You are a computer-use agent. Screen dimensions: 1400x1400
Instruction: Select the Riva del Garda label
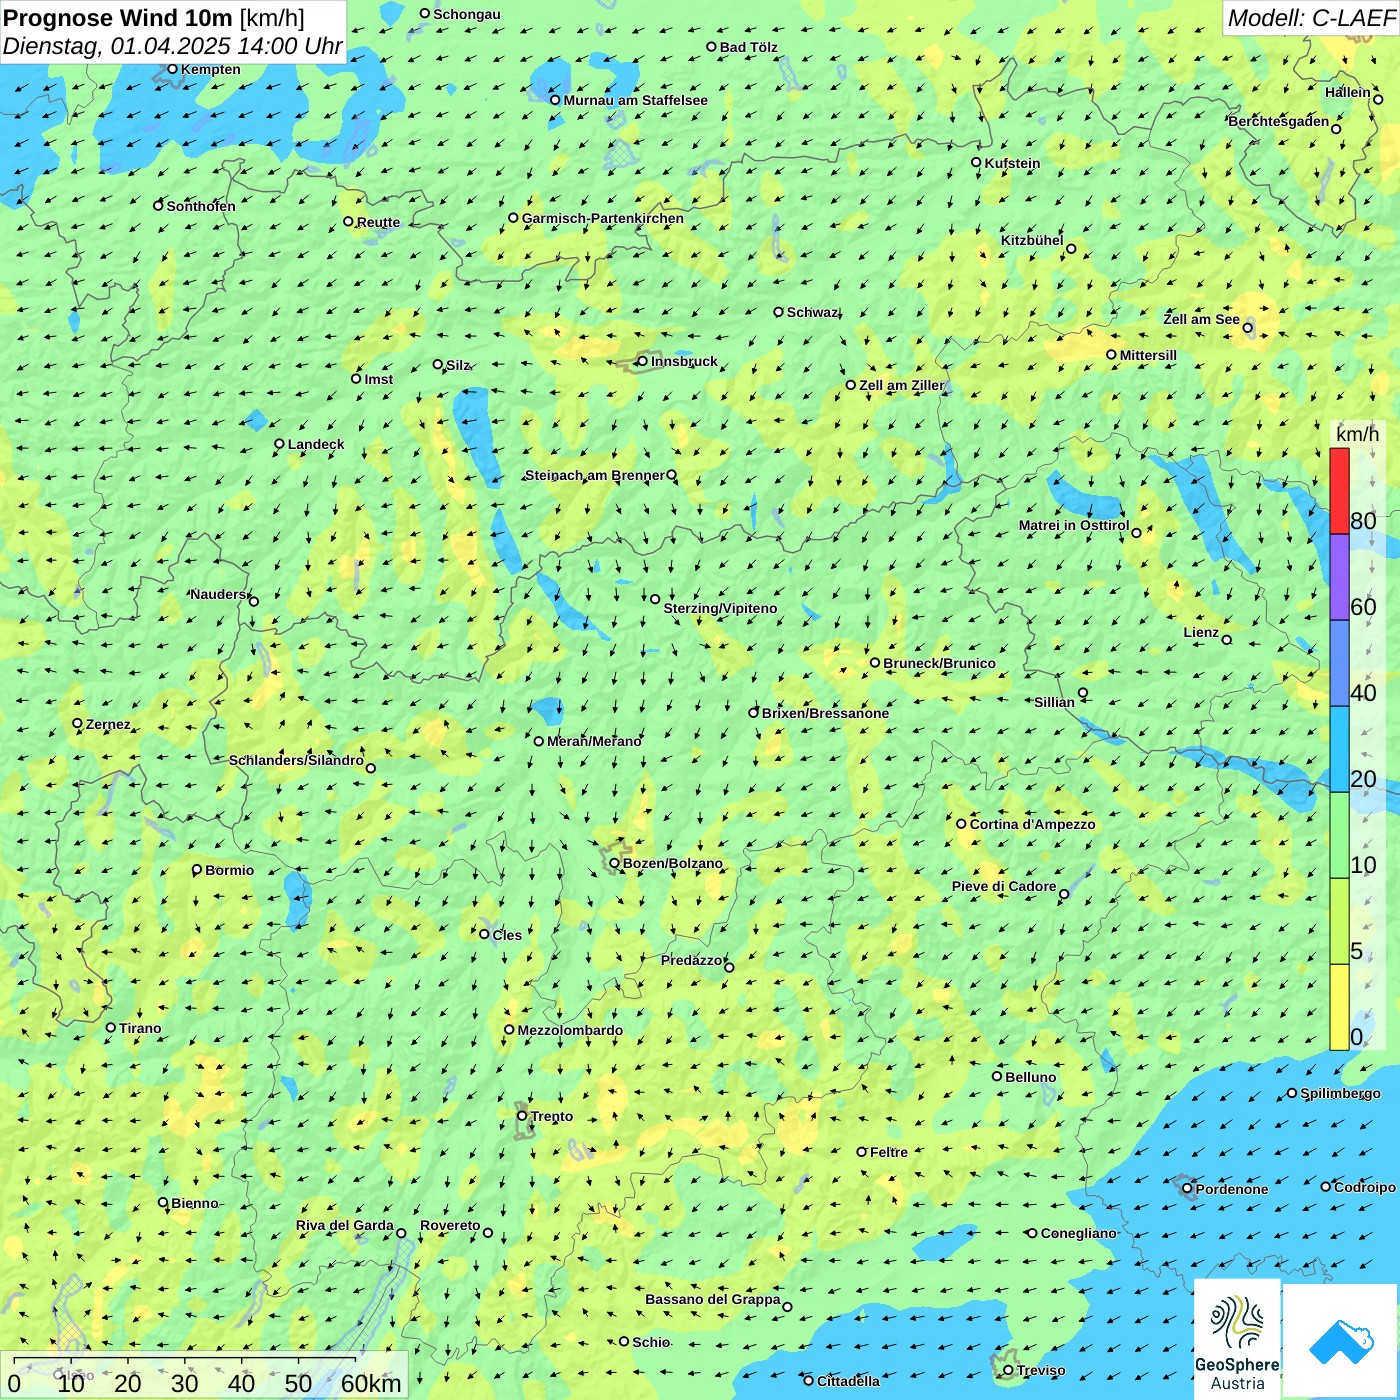click(x=344, y=1225)
